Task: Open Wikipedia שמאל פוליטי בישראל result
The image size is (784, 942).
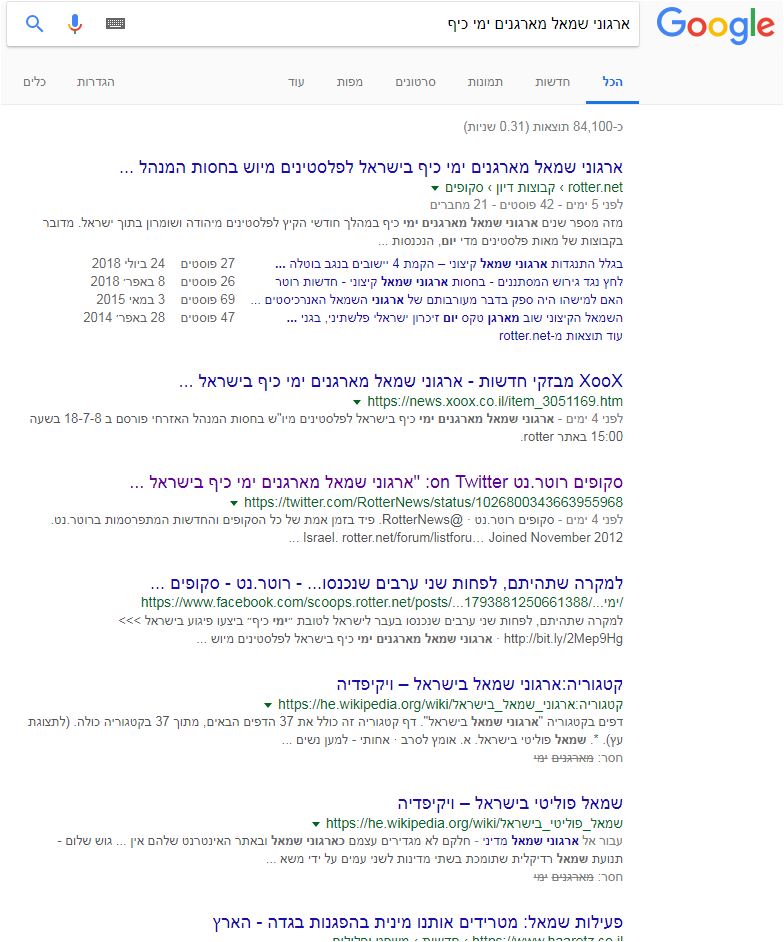Action: pos(510,803)
